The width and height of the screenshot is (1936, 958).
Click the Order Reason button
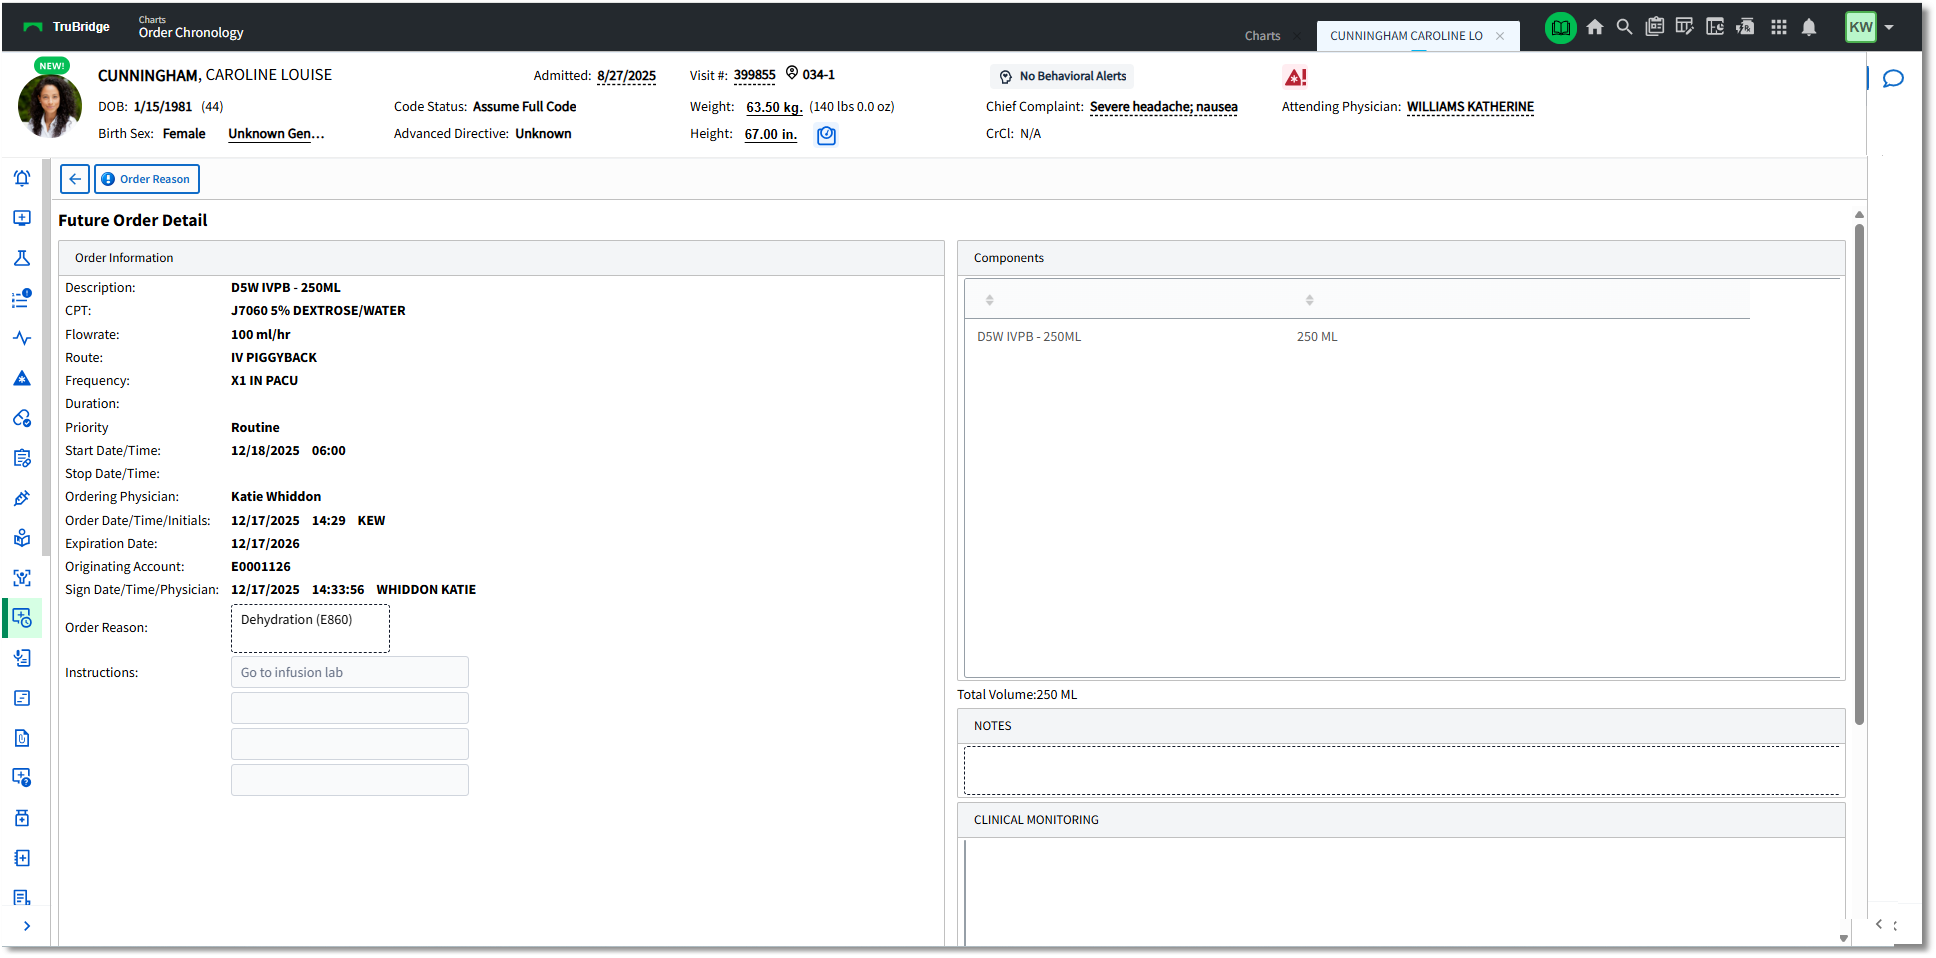147,179
